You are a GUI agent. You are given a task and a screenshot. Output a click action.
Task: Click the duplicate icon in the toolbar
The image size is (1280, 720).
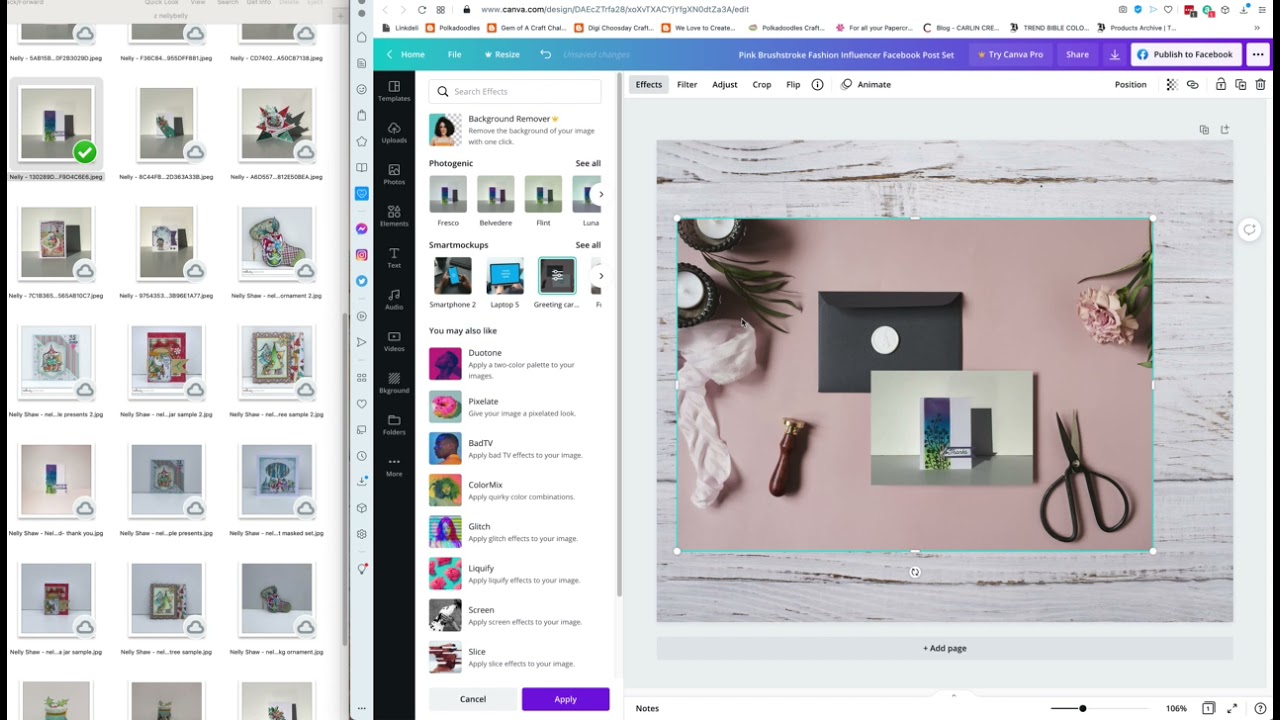click(x=1240, y=84)
